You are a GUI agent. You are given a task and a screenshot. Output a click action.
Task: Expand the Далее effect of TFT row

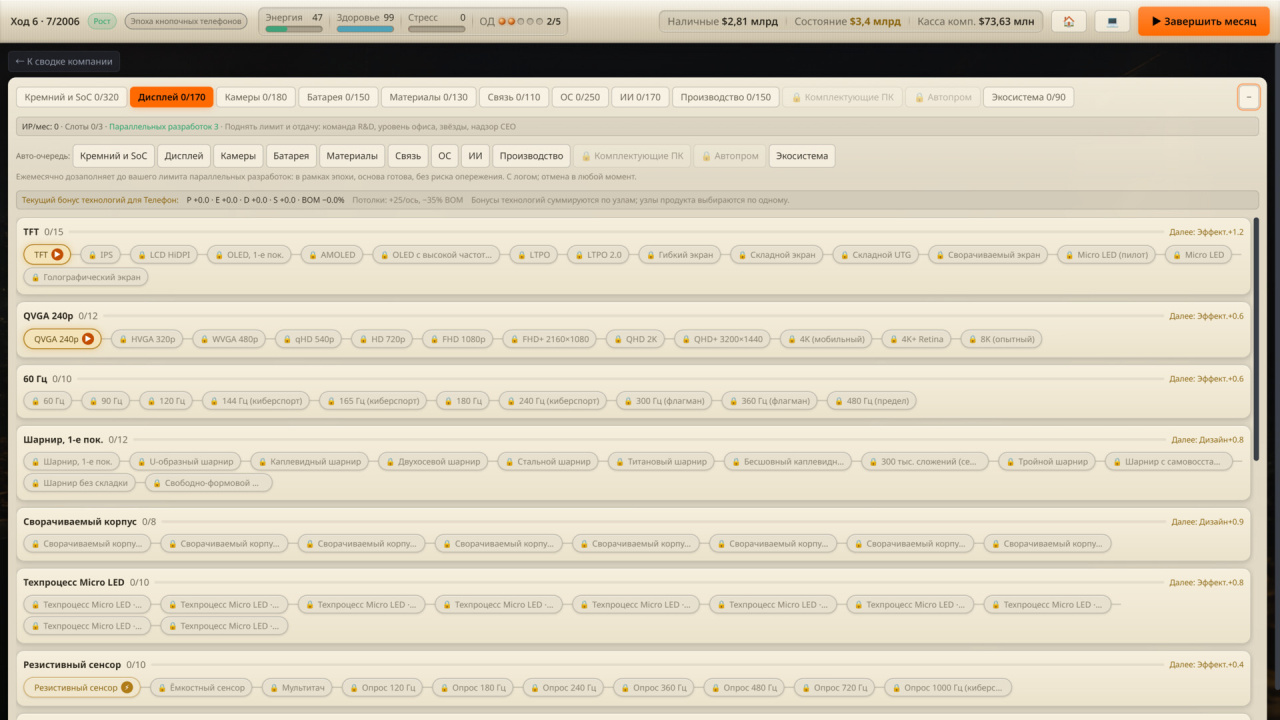1206,232
